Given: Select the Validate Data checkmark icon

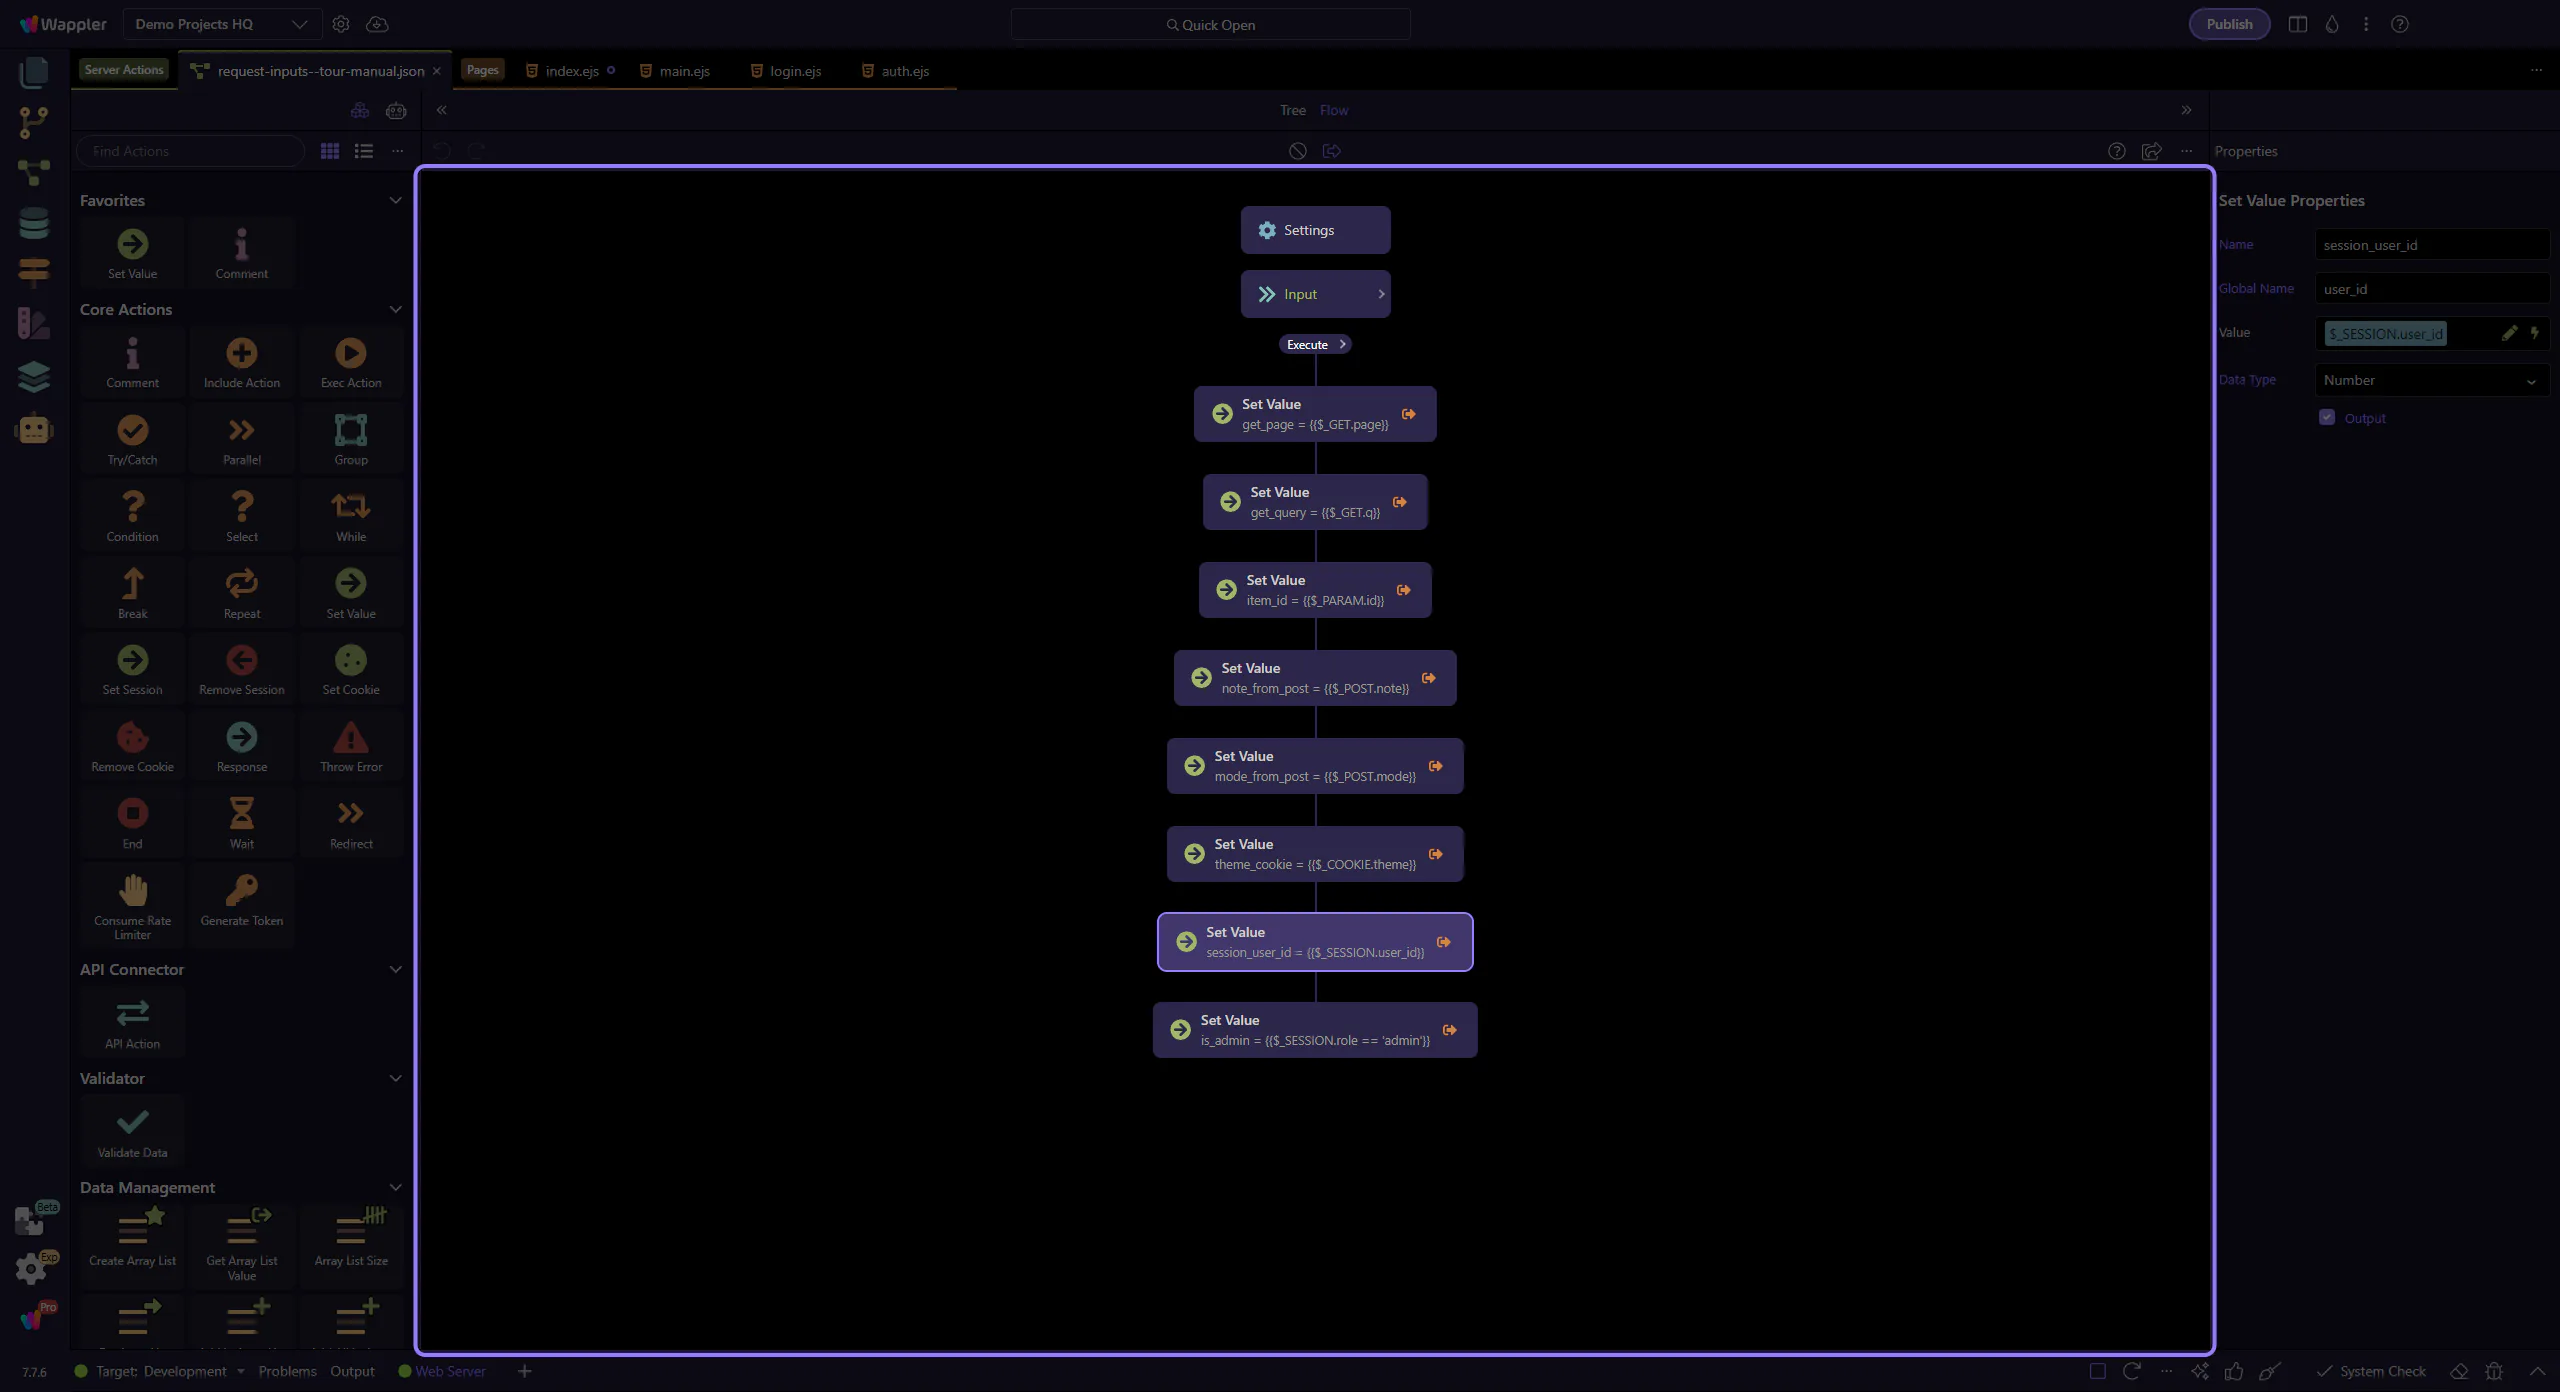Looking at the screenshot, I should click(132, 1123).
